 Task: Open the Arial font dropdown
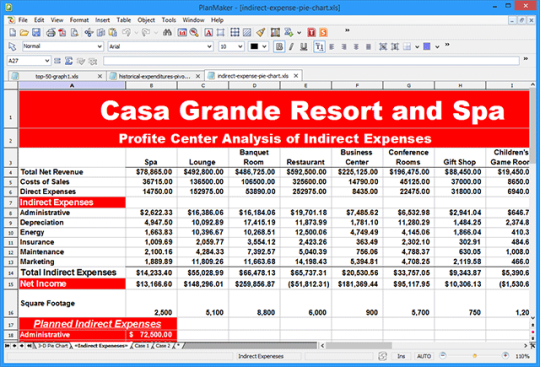209,46
